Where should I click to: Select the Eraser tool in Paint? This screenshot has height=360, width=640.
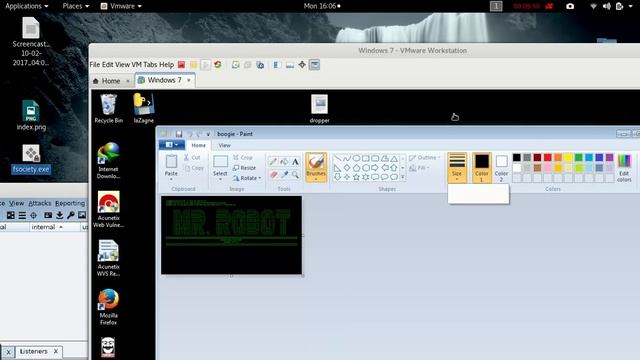click(x=273, y=175)
